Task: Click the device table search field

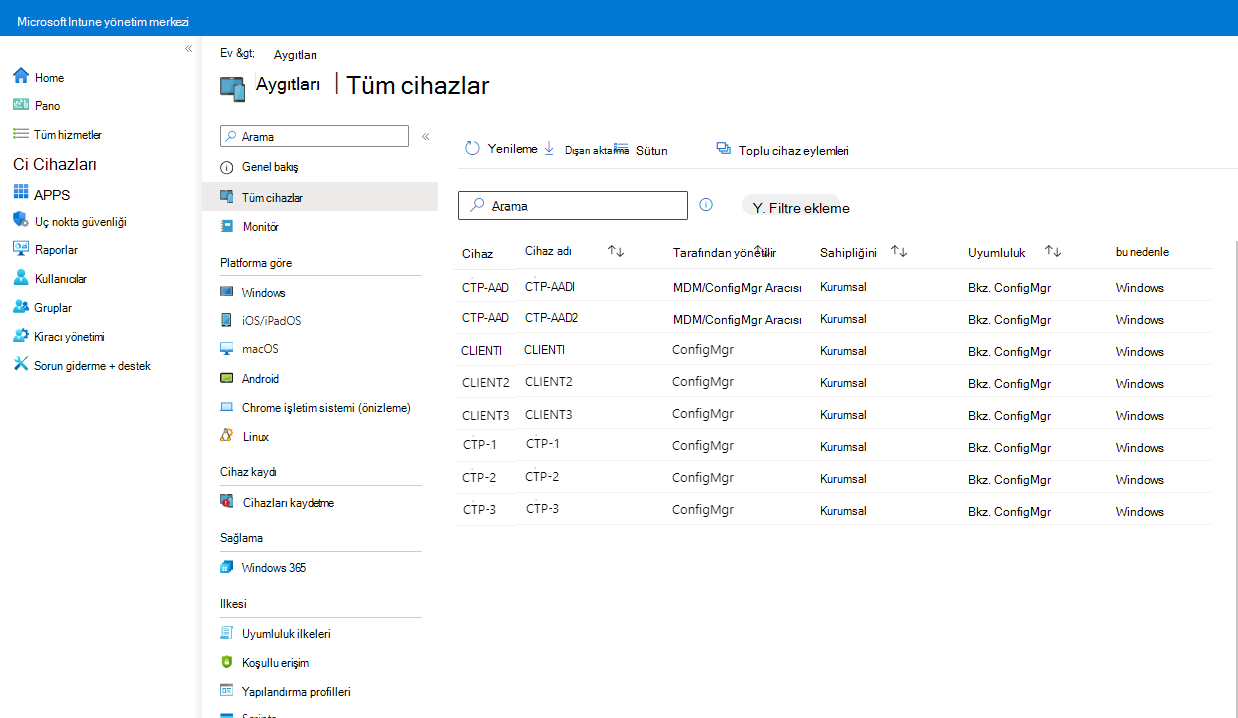Action: point(573,205)
